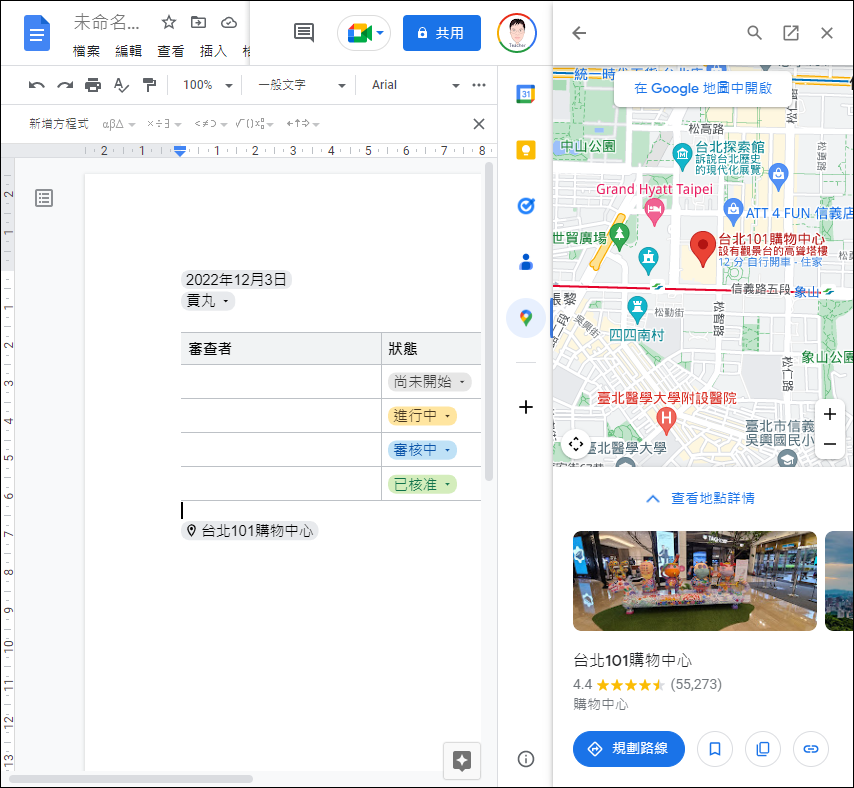854x788 pixels.
Task: Open the 尚未開始 status dropdown
Action: 430,382
